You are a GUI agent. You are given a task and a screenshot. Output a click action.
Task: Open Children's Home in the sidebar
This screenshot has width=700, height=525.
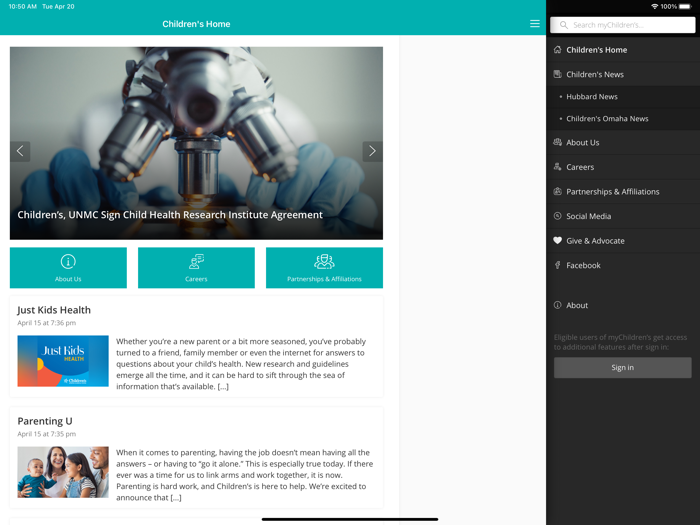pyautogui.click(x=623, y=50)
